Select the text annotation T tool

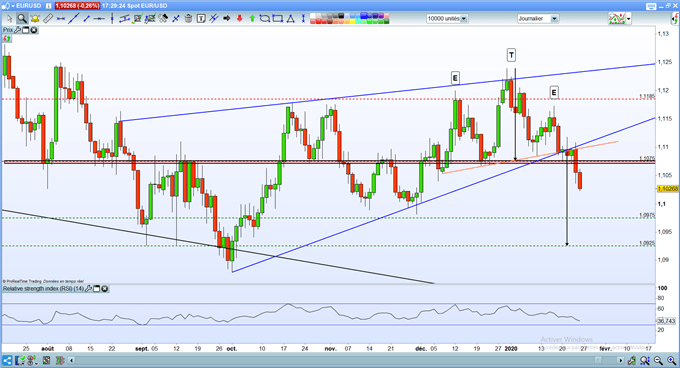click(x=201, y=19)
